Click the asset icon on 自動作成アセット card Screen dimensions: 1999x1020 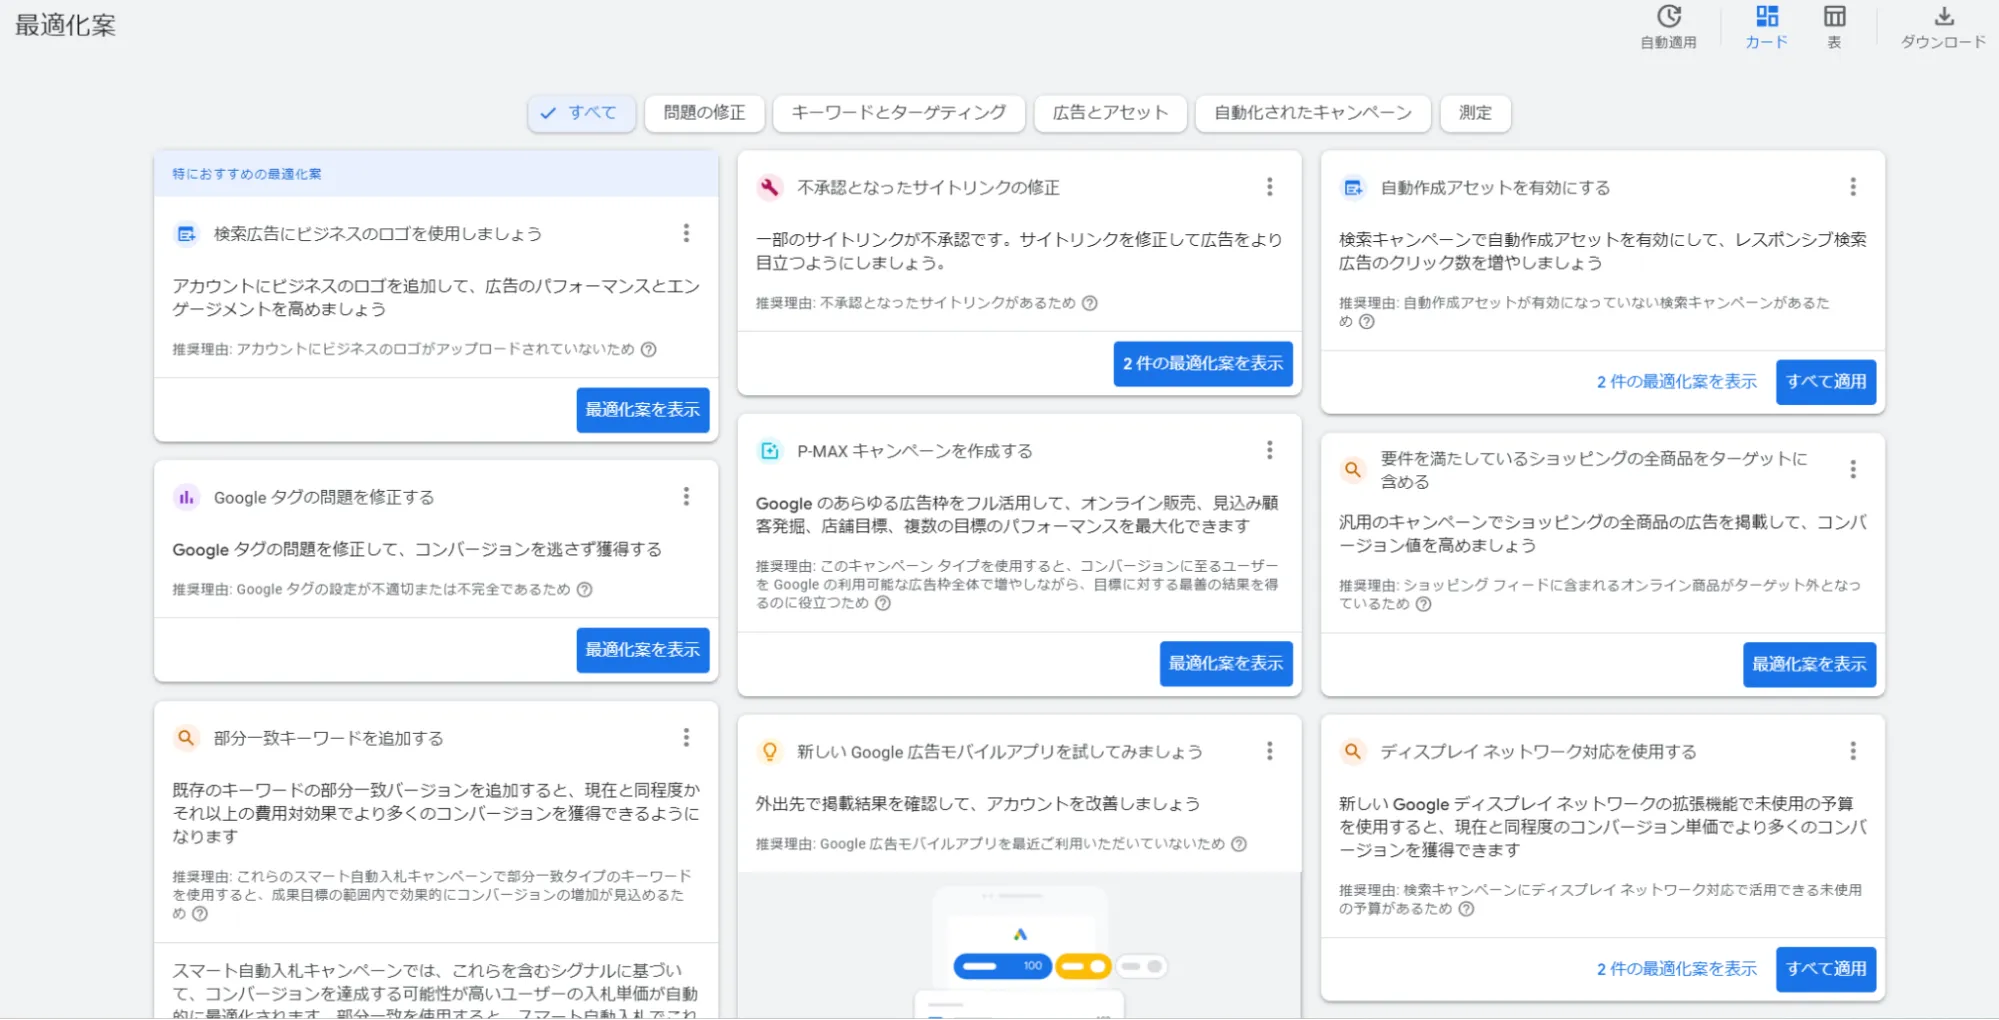click(1353, 187)
